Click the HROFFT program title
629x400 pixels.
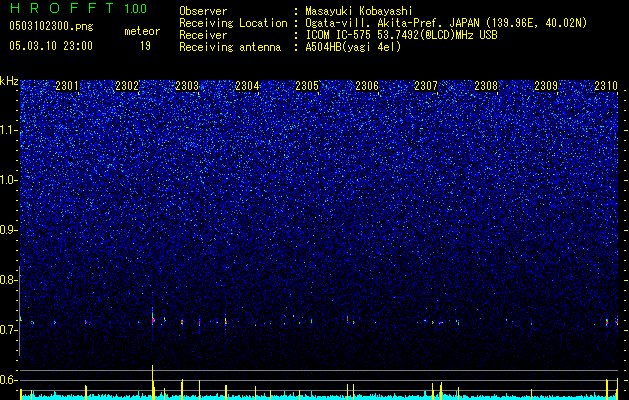click(x=63, y=8)
